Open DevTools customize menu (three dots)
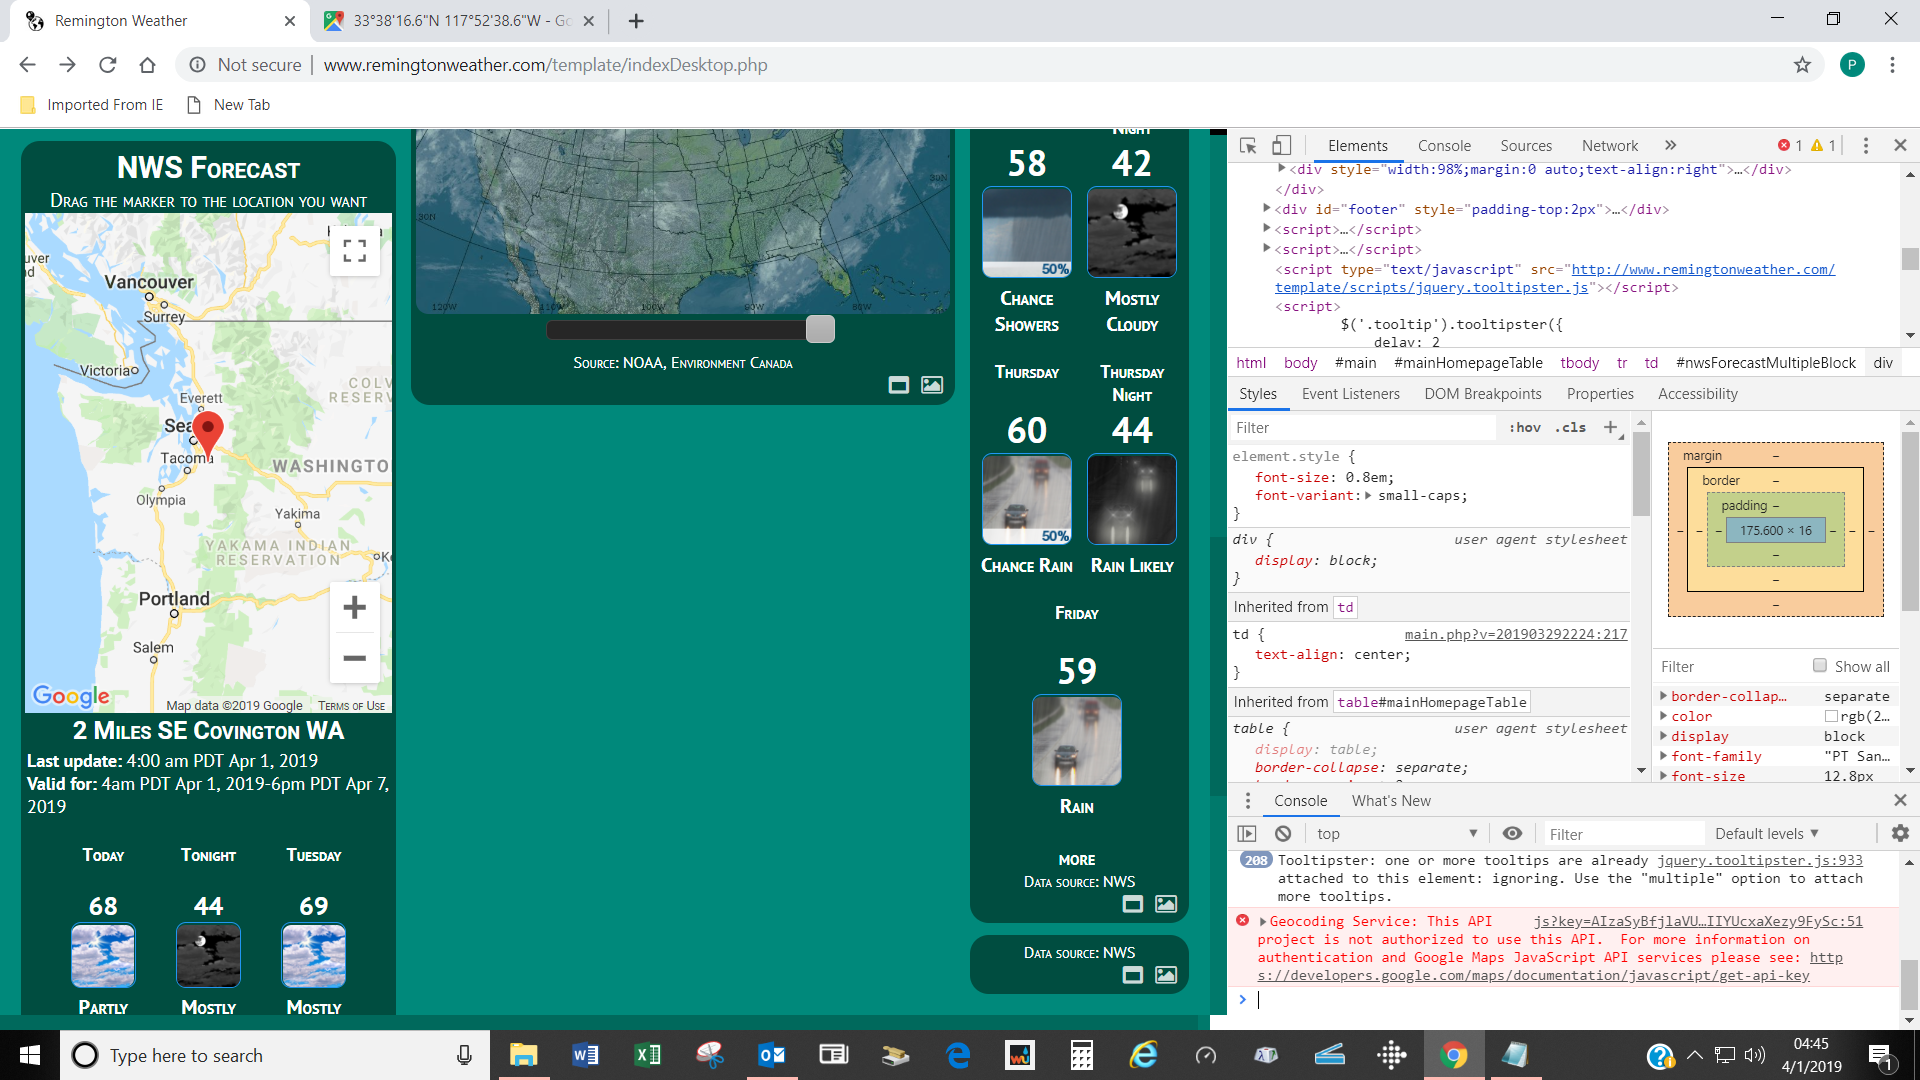This screenshot has height=1080, width=1920. (x=1865, y=146)
